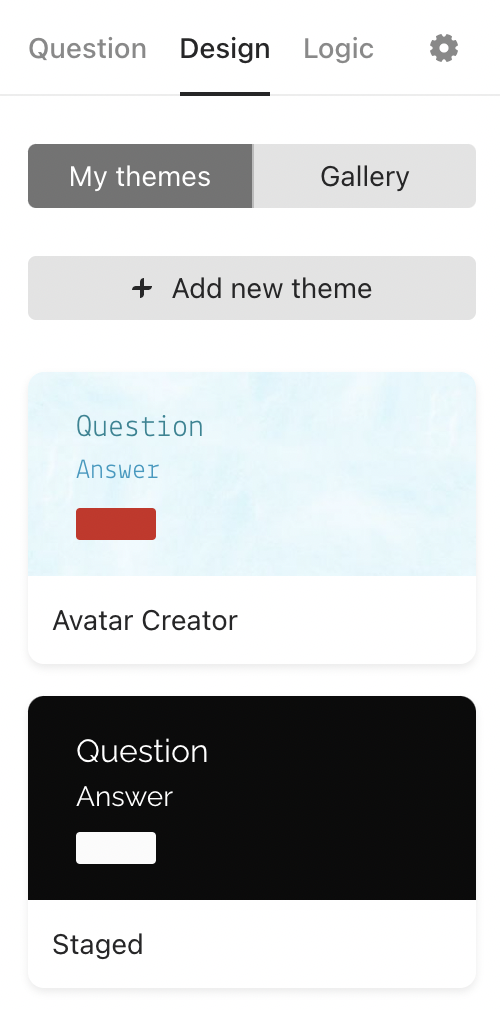Screen dimensions: 500x1010
Task: Open the settings gear icon
Action: pyautogui.click(x=444, y=48)
